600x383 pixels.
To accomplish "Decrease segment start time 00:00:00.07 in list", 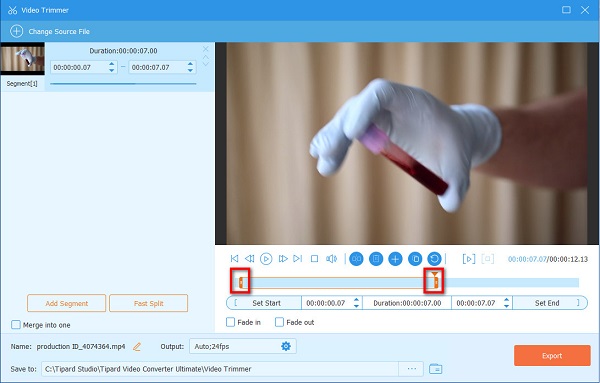I will 111,70.
